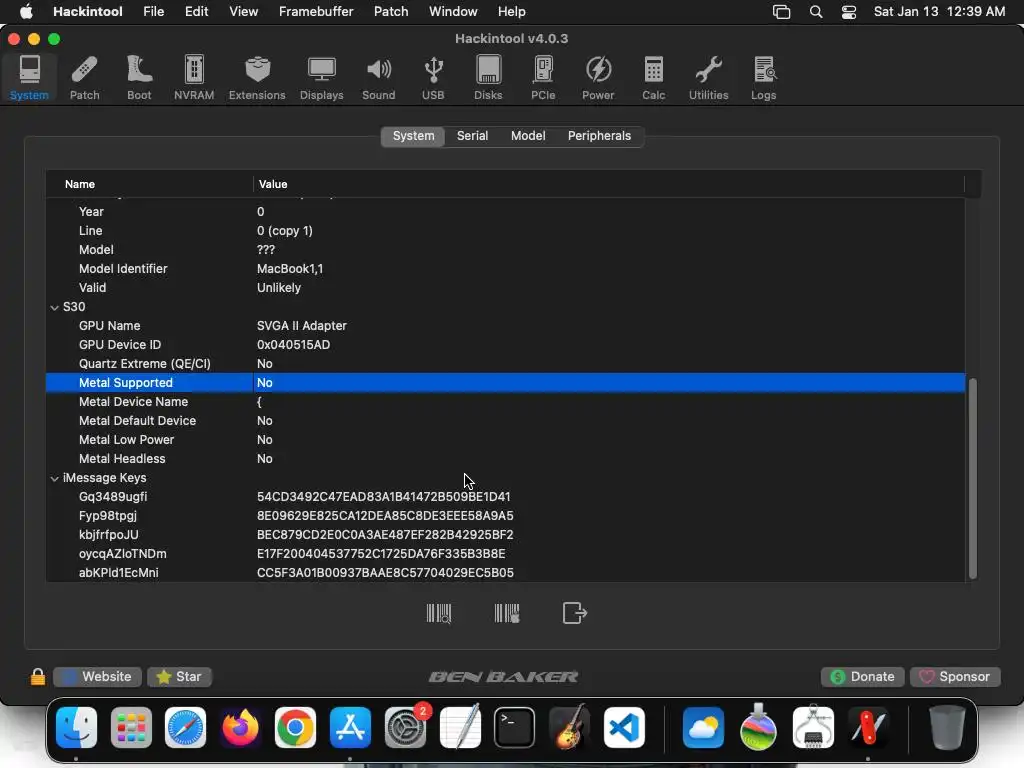Select the Model Identifier row
This screenshot has height=768, width=1024.
505,269
